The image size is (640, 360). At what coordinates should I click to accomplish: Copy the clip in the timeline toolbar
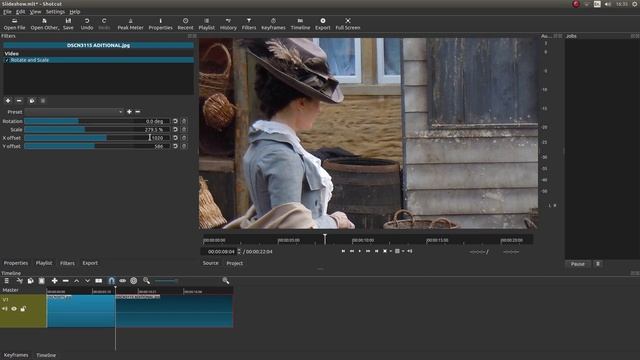coord(31,281)
